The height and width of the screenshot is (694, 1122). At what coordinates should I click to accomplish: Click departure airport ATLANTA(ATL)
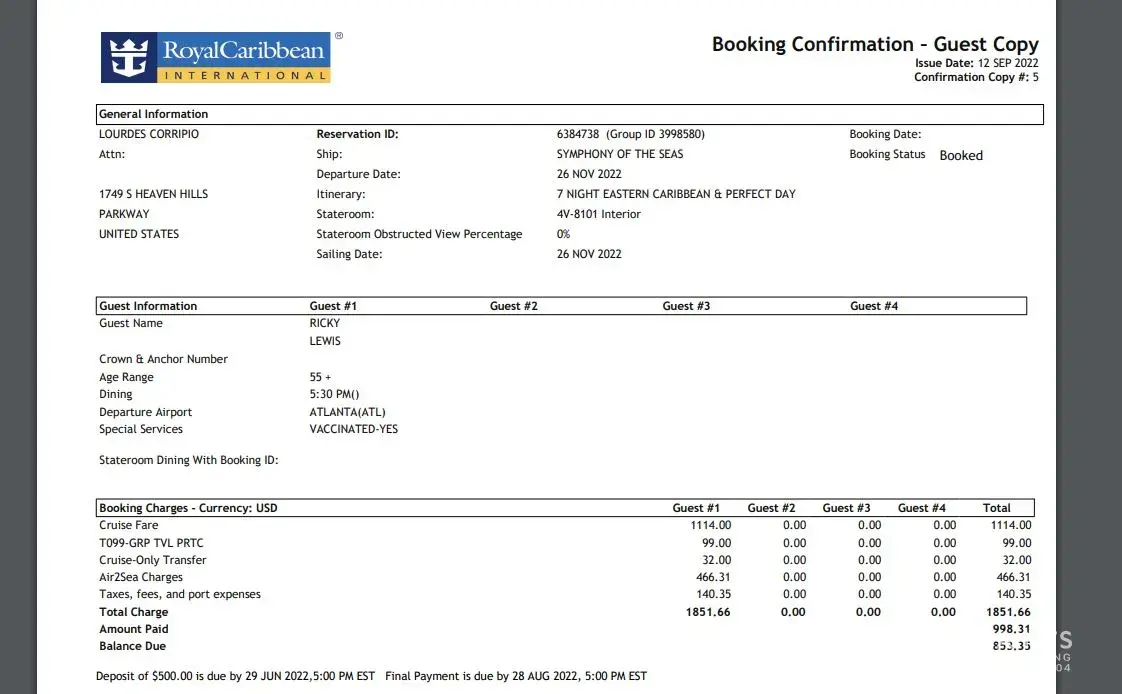pos(347,412)
